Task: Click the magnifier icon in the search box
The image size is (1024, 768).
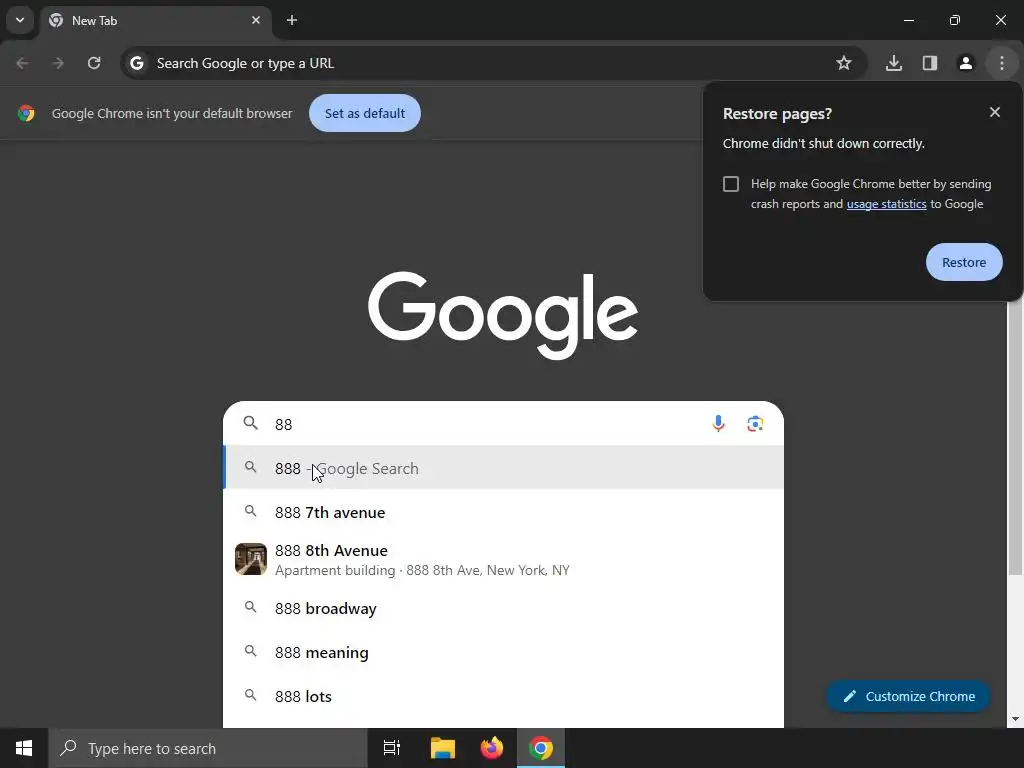Action: pyautogui.click(x=250, y=423)
